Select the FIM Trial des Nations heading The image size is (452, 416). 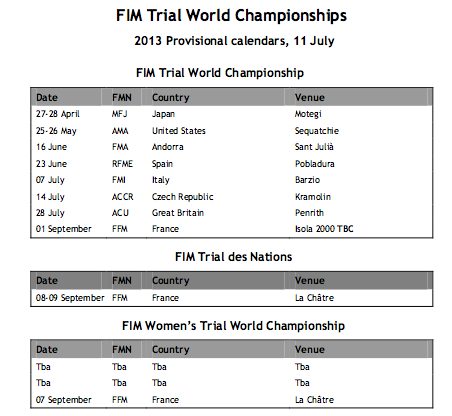click(234, 257)
